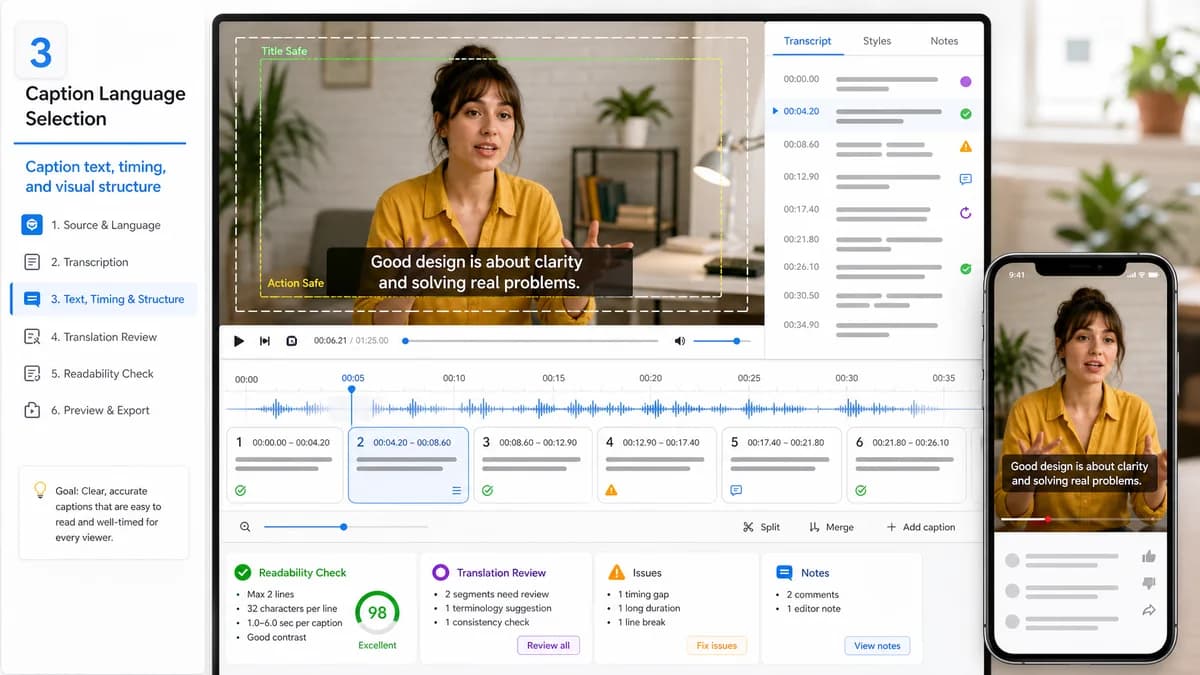This screenshot has width=1200, height=675.
Task: Select step 3. Text, Timing & Structure
Action: 104,299
